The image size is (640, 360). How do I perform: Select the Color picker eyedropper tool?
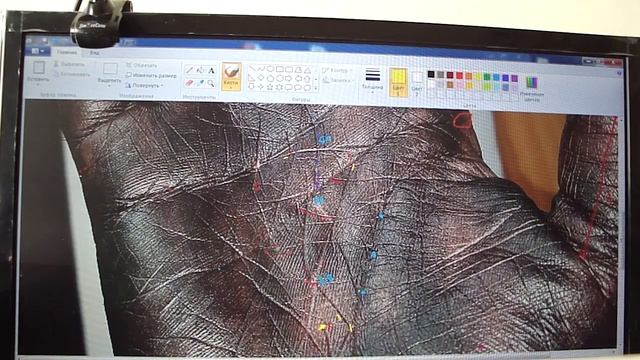[200, 83]
